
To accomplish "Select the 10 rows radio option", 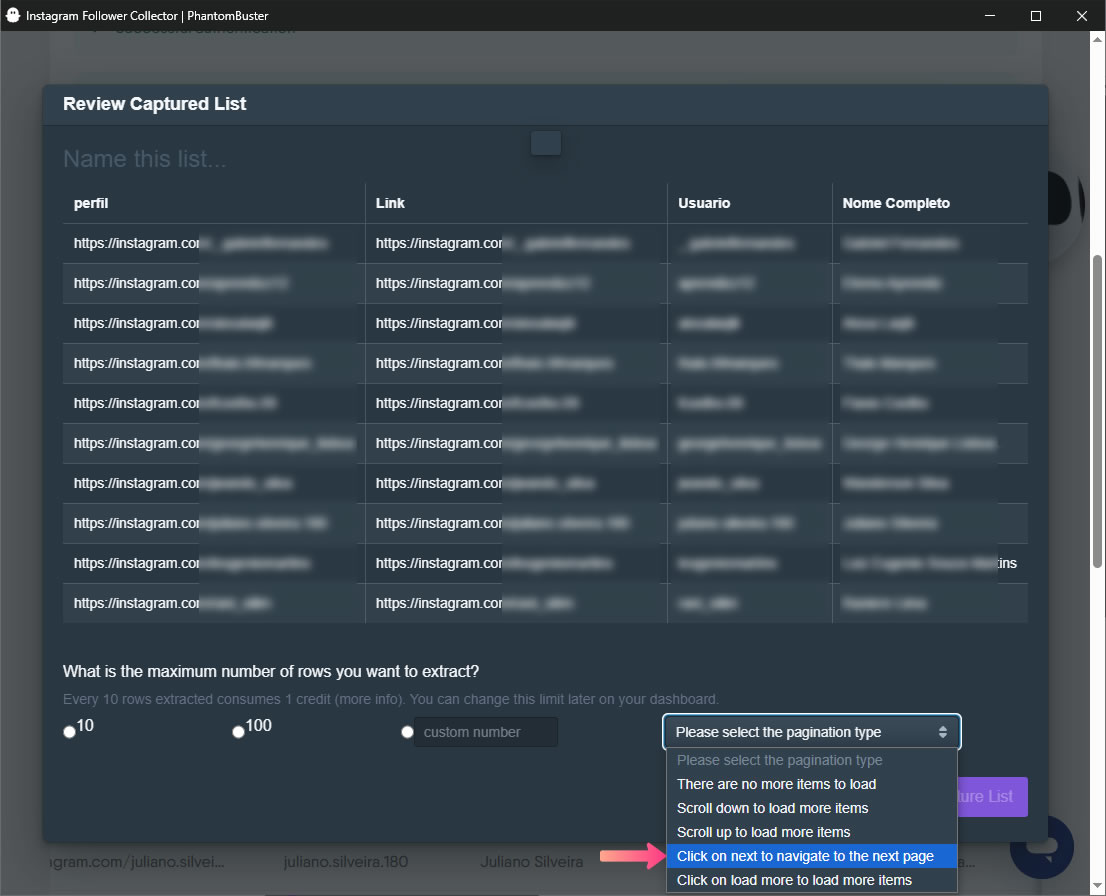I will pyautogui.click(x=69, y=732).
